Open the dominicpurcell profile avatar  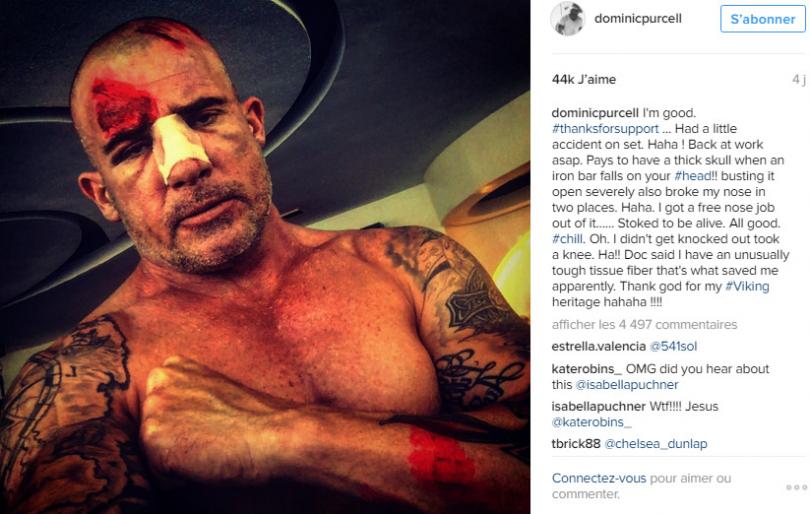point(567,19)
